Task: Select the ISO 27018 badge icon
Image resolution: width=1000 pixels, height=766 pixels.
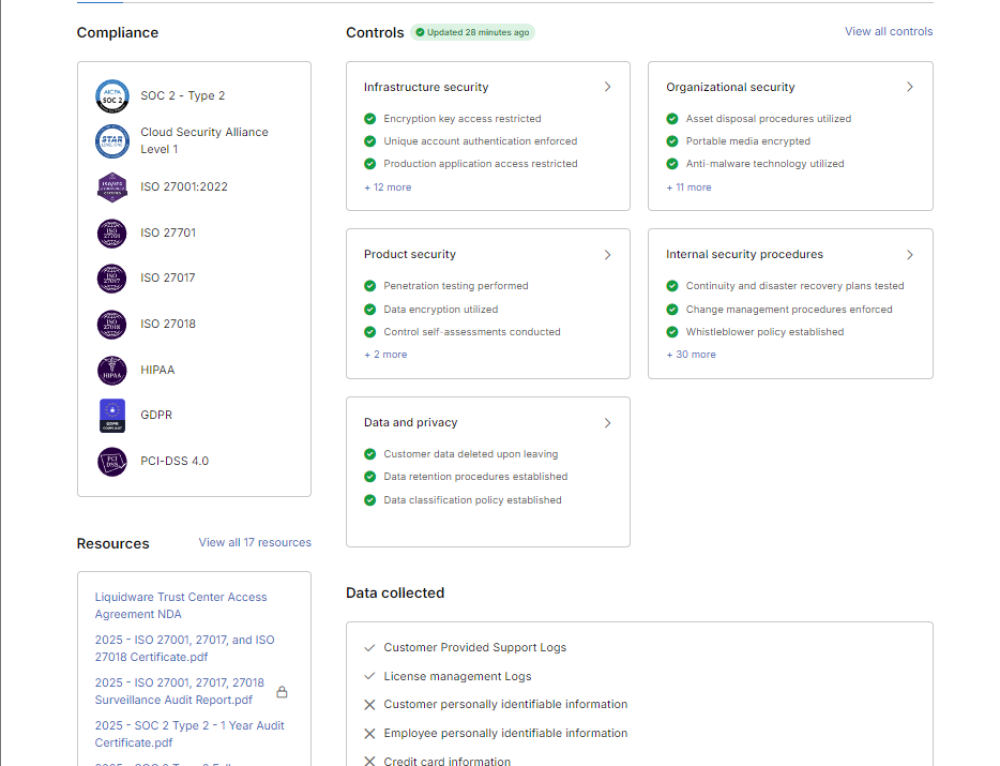Action: 112,324
